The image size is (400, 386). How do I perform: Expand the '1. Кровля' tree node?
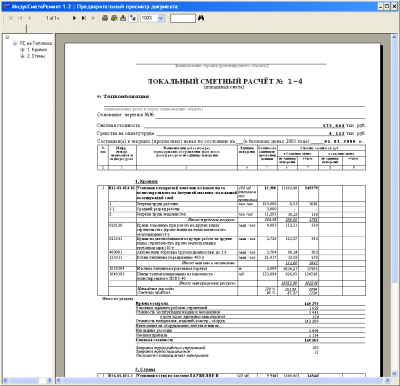tap(22, 50)
